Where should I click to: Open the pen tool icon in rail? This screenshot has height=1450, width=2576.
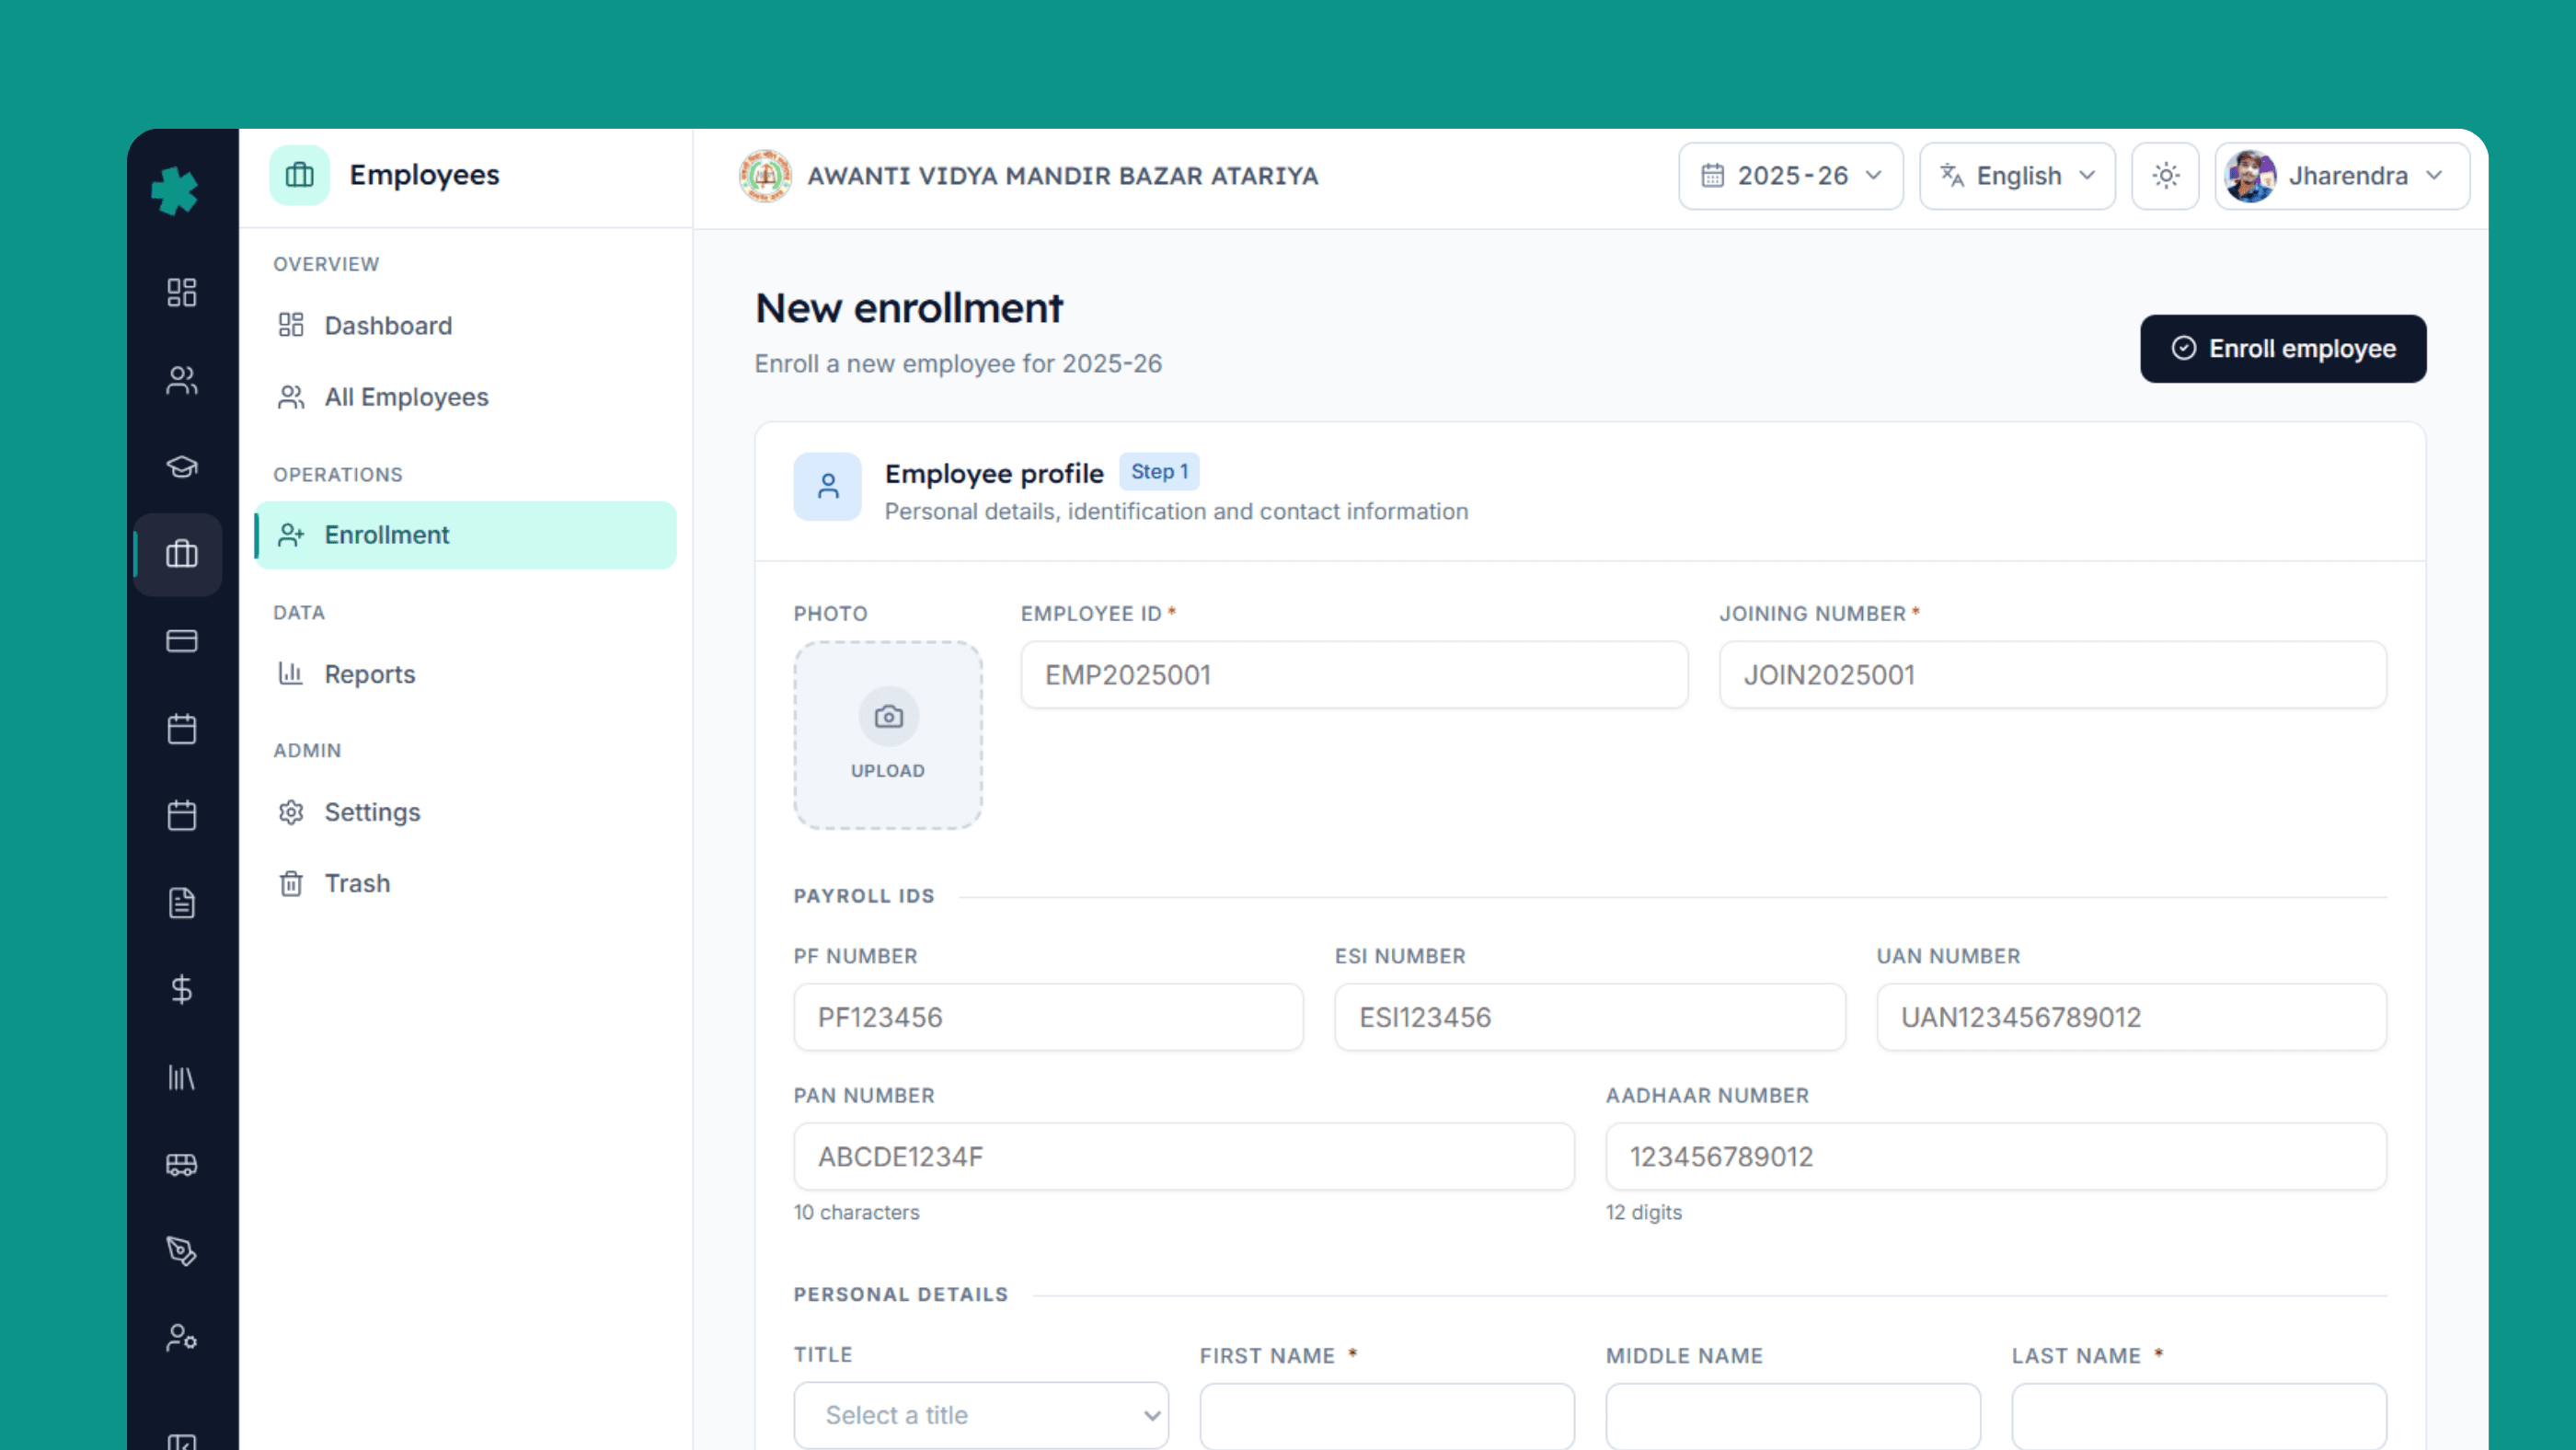(182, 1251)
